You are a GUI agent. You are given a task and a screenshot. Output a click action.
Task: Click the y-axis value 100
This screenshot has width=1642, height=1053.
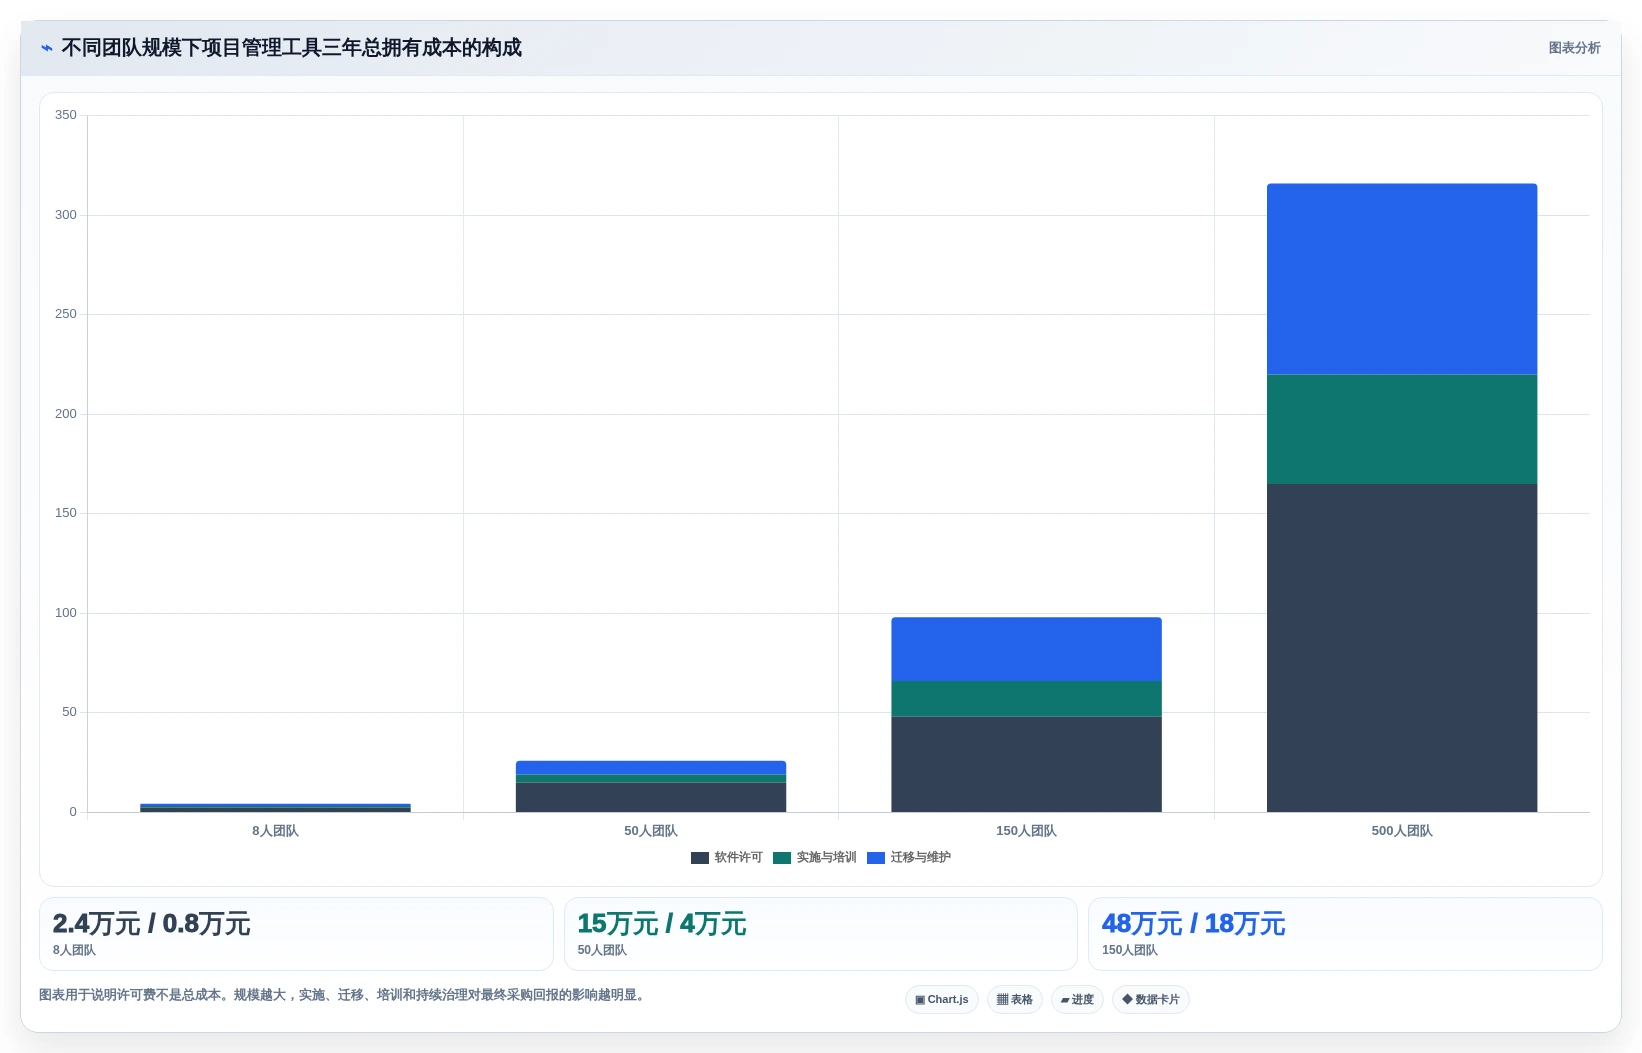coord(66,613)
